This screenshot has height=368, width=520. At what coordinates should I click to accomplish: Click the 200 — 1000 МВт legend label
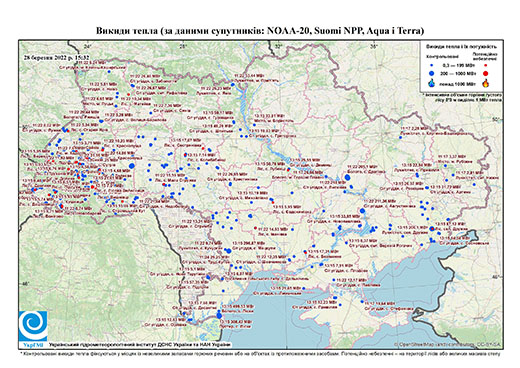[x=457, y=73]
